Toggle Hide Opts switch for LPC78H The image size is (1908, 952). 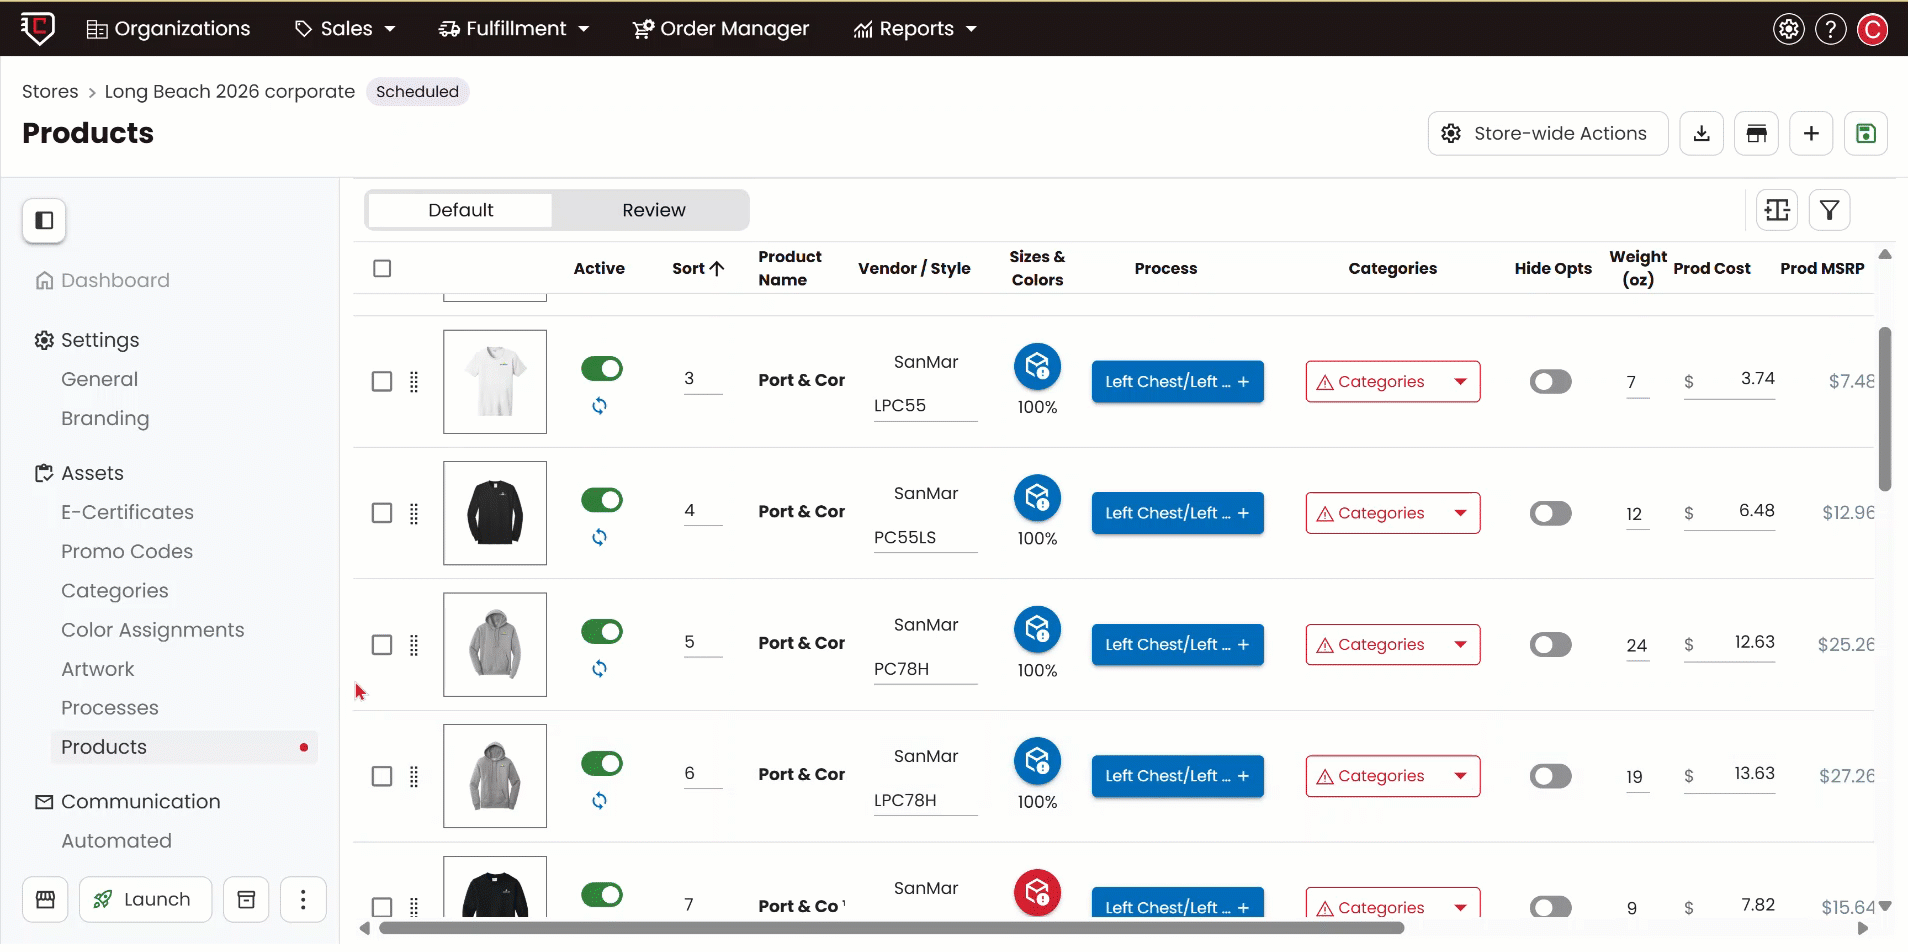(x=1551, y=776)
